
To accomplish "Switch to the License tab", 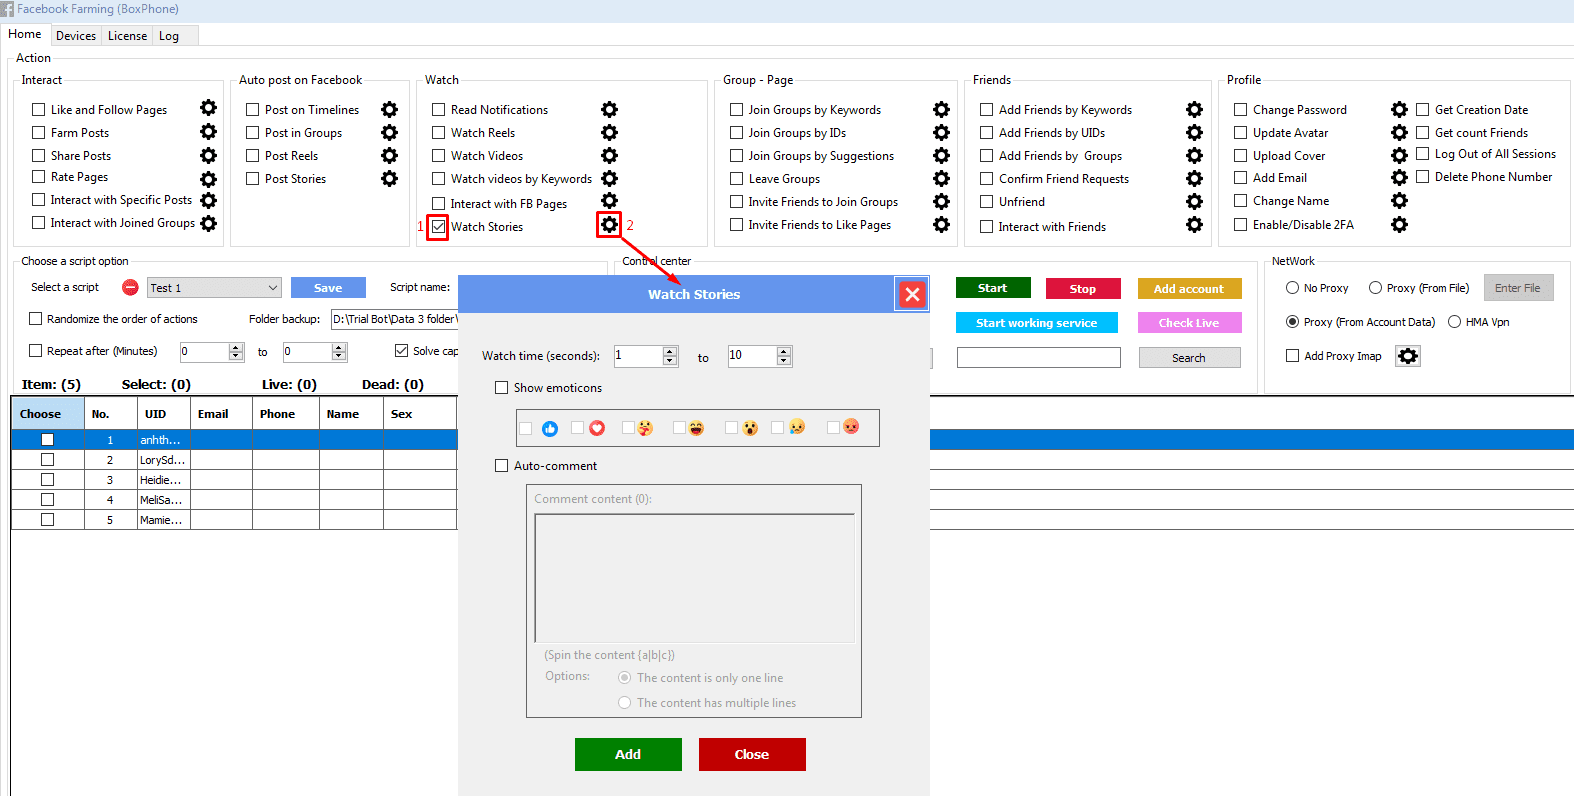I will [x=127, y=36].
